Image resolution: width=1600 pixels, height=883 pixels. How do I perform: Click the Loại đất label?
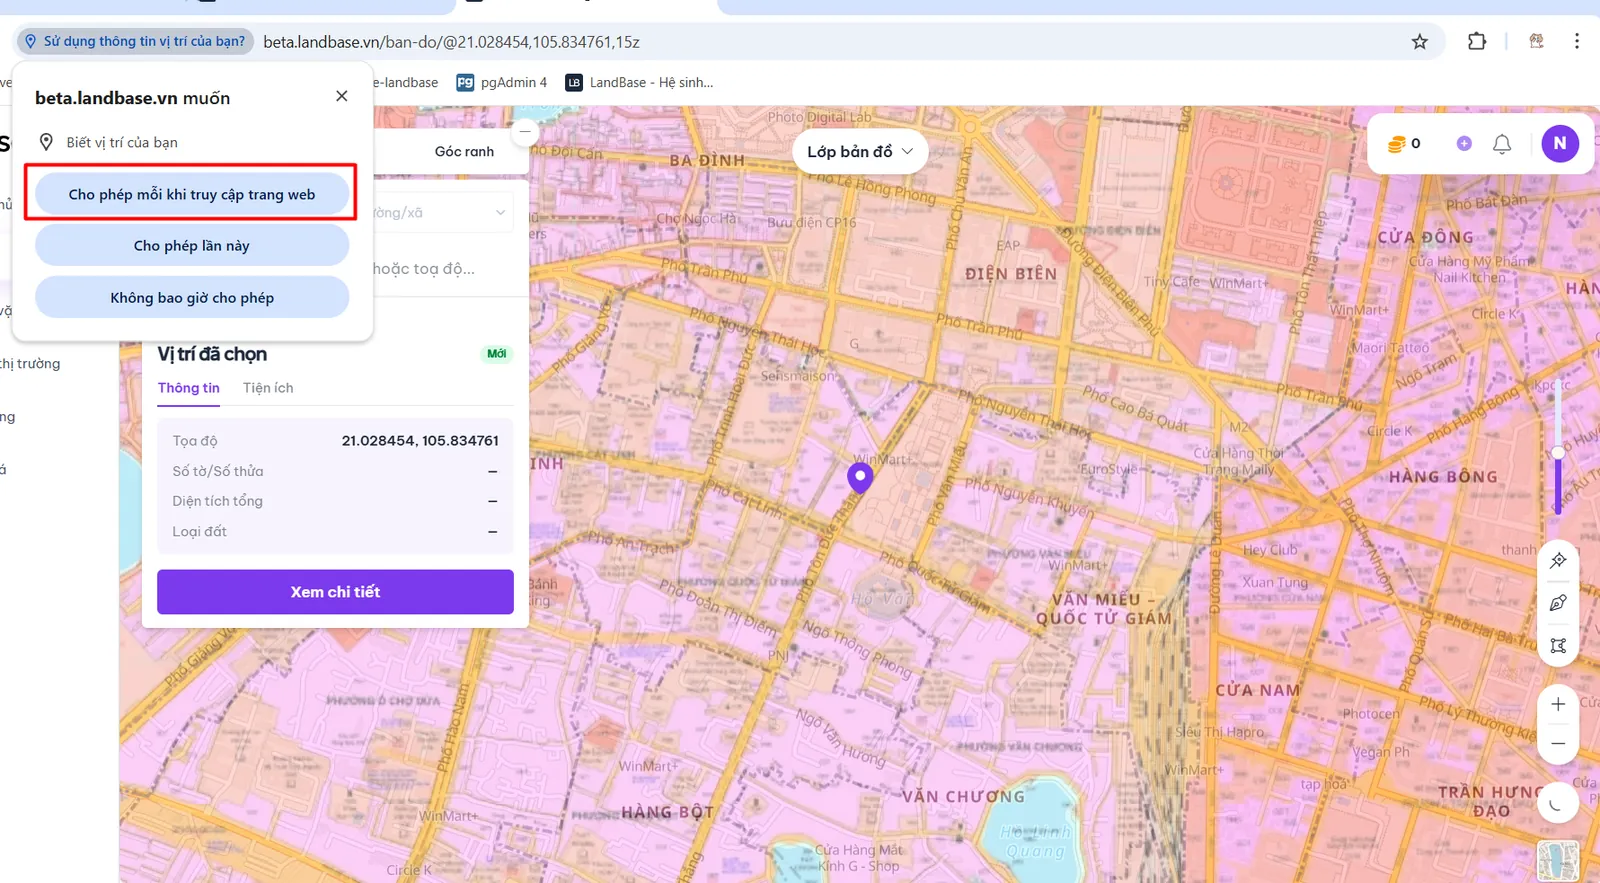[200, 532]
